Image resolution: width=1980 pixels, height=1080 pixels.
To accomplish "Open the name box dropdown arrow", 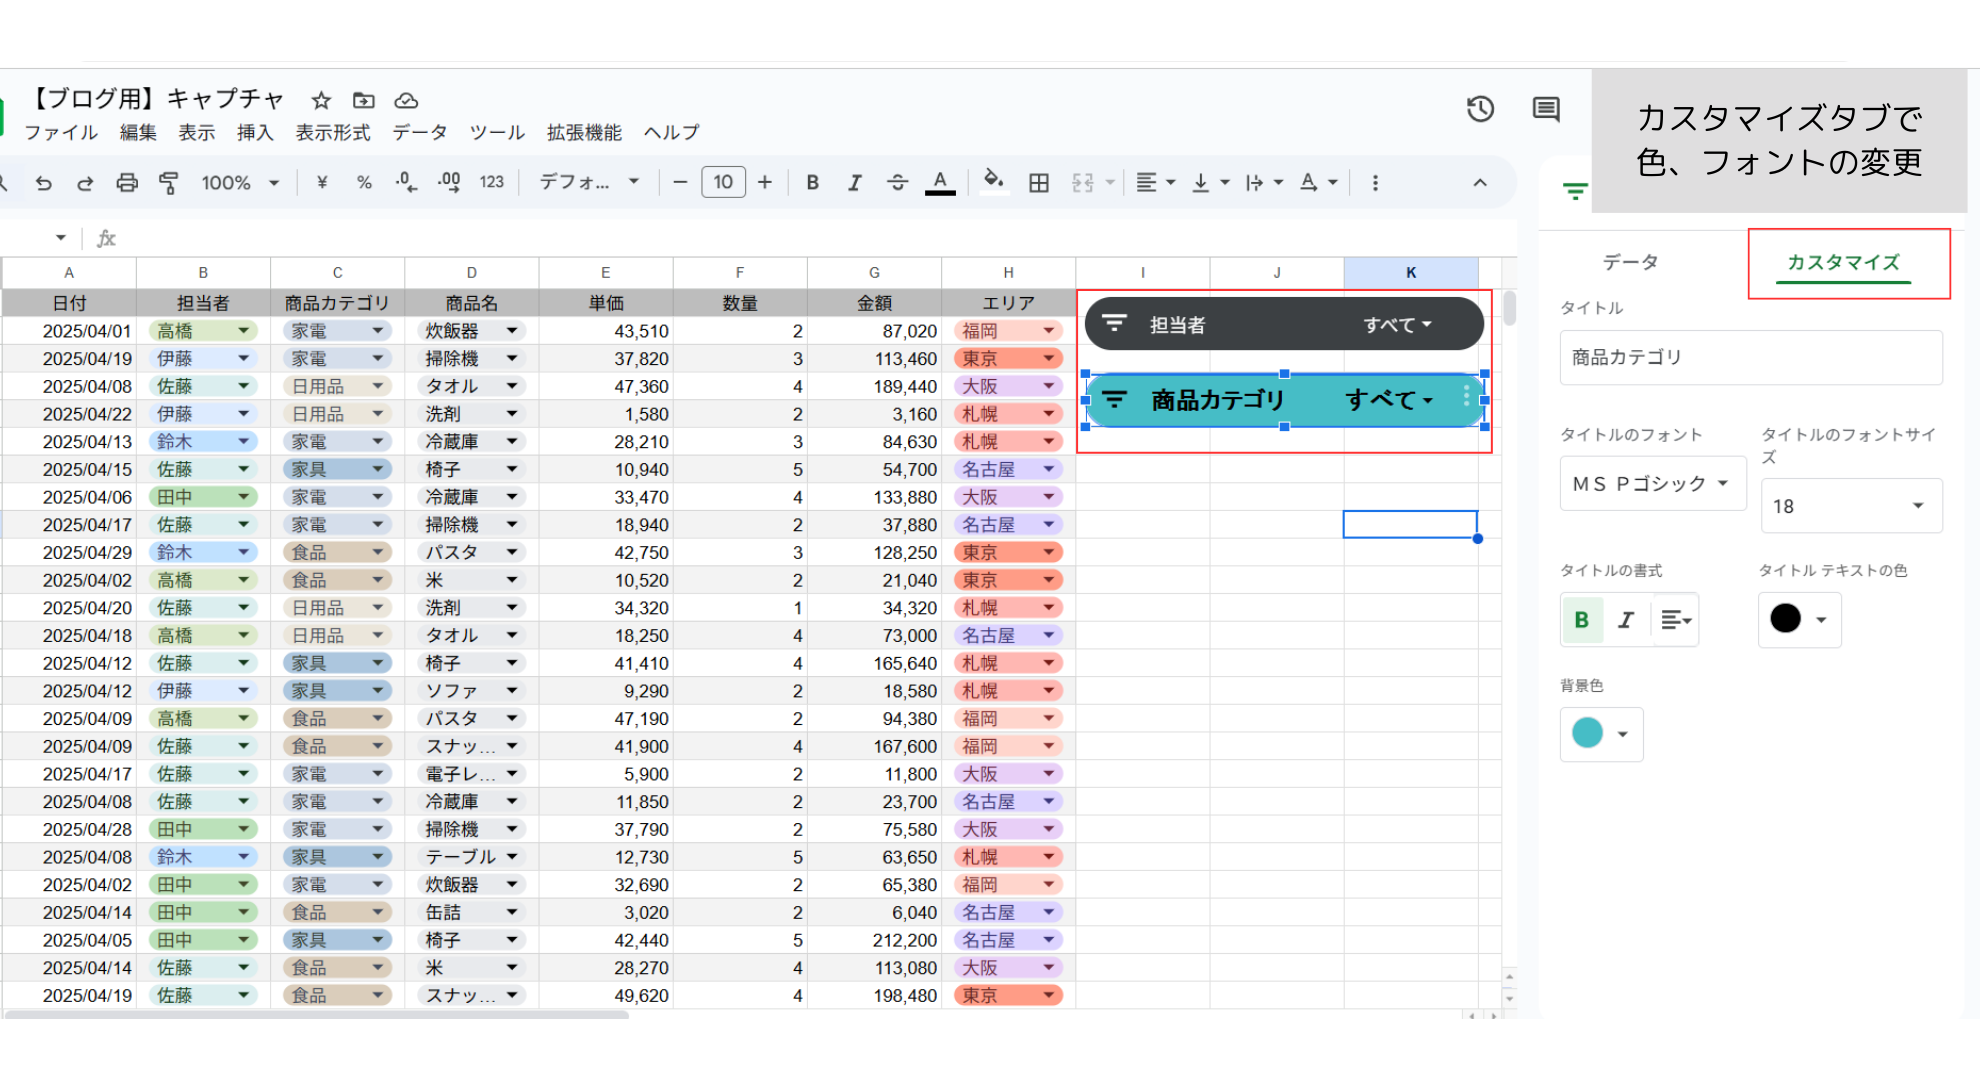I will pos(61,238).
